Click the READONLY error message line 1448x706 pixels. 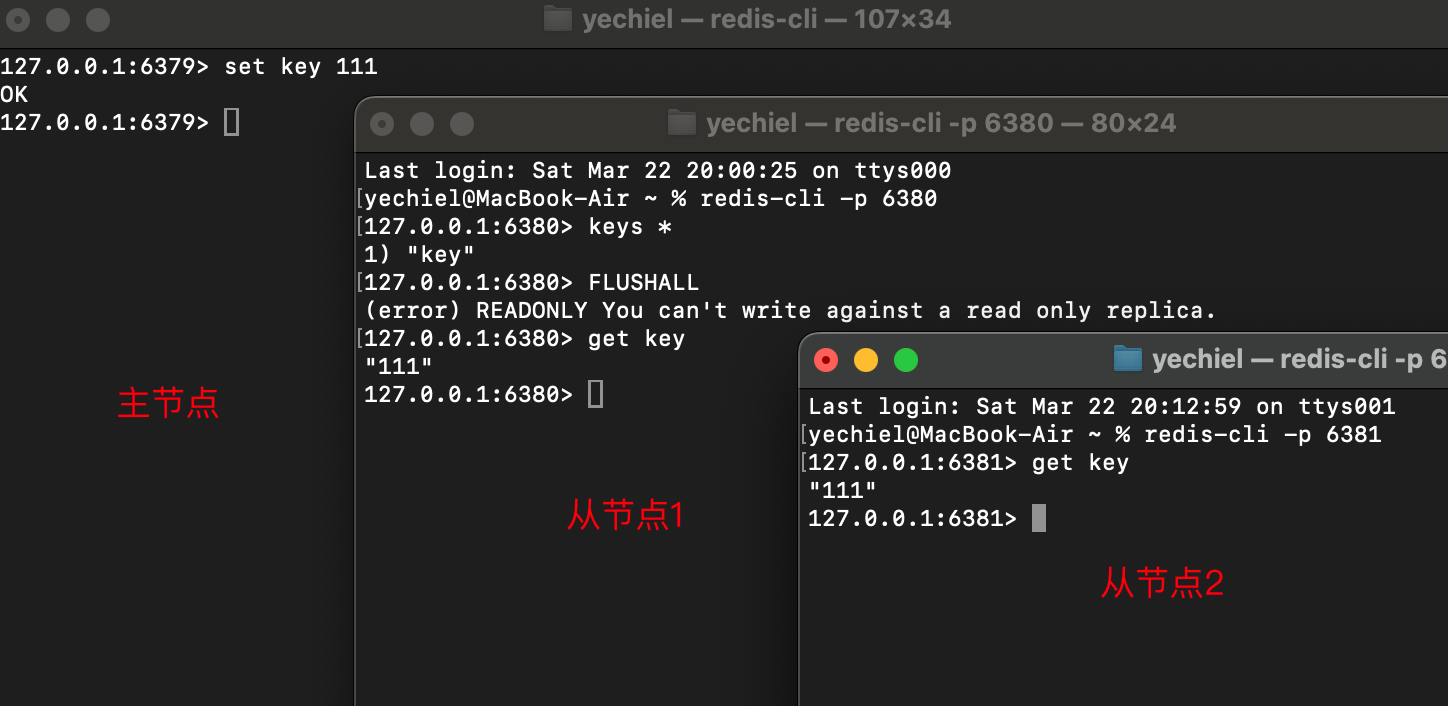(790, 311)
